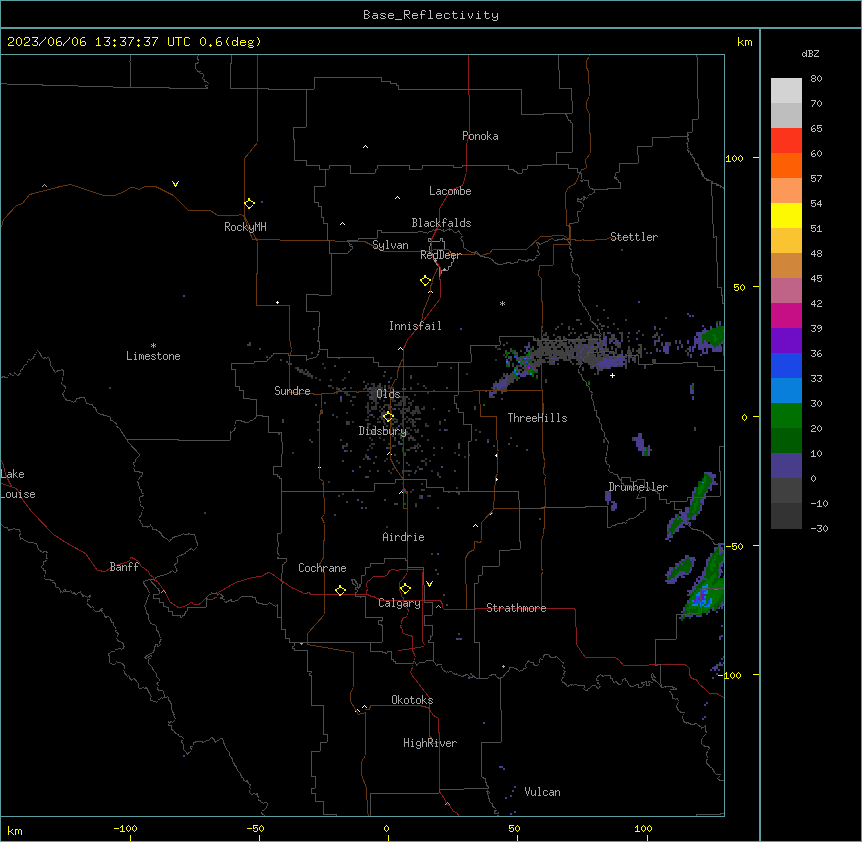Select the Innisfail label
The height and width of the screenshot is (842, 862).
(415, 326)
